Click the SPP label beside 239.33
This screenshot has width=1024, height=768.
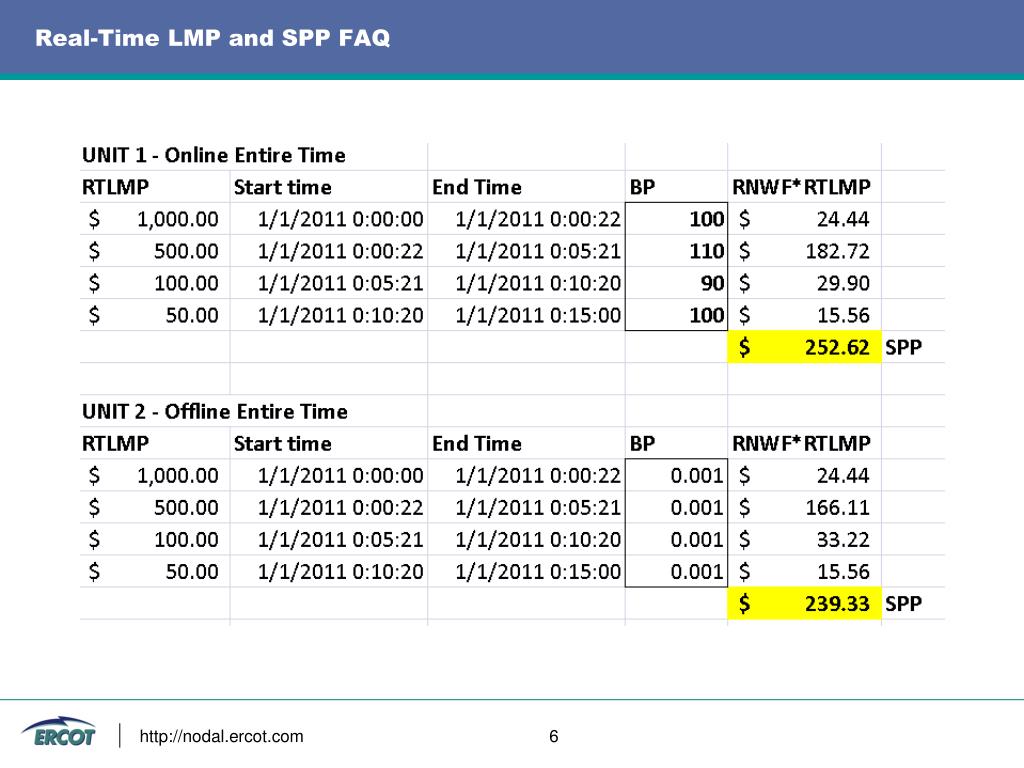(903, 604)
